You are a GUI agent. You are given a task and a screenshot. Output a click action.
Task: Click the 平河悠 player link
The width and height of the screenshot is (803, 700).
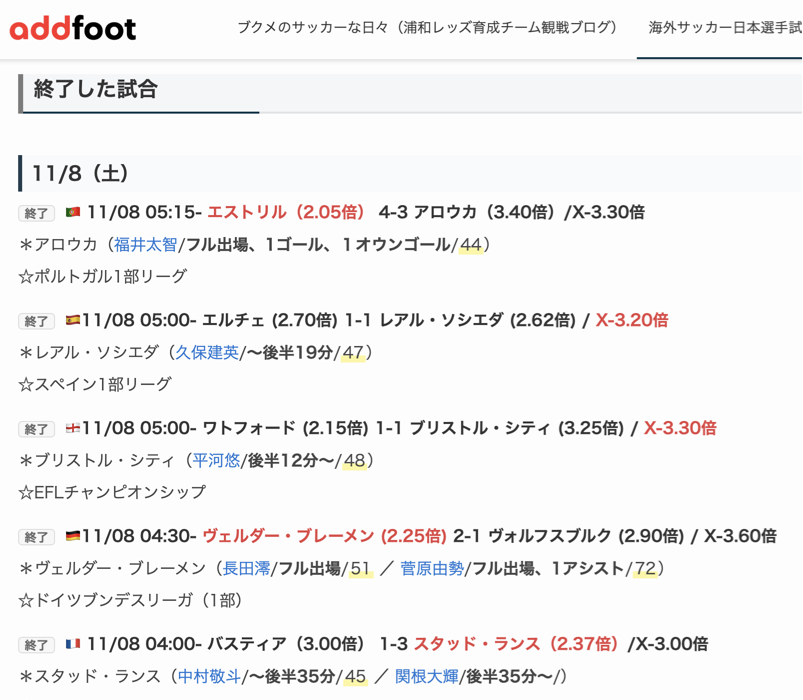pyautogui.click(x=216, y=461)
